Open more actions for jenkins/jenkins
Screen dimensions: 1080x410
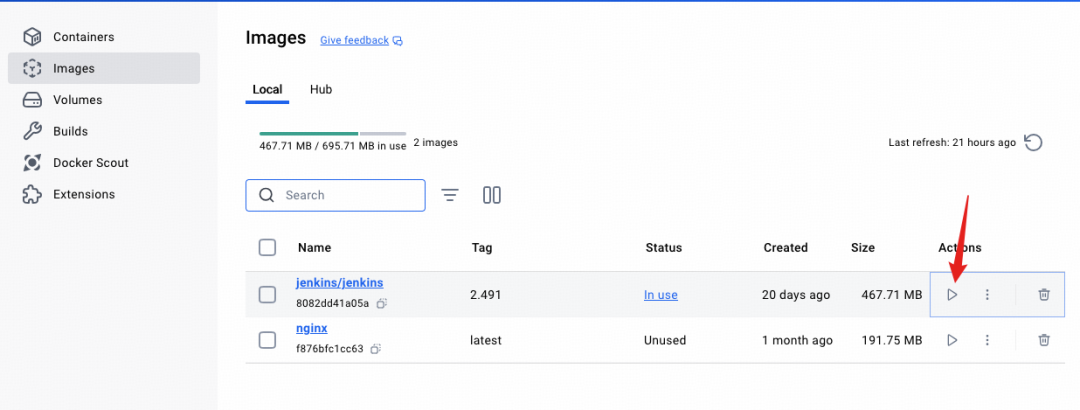[987, 295]
